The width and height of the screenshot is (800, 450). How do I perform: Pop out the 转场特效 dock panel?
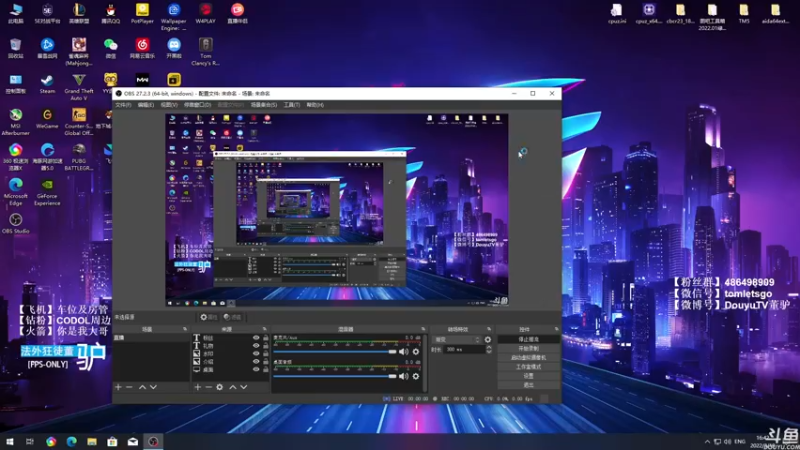pyautogui.click(x=489, y=329)
